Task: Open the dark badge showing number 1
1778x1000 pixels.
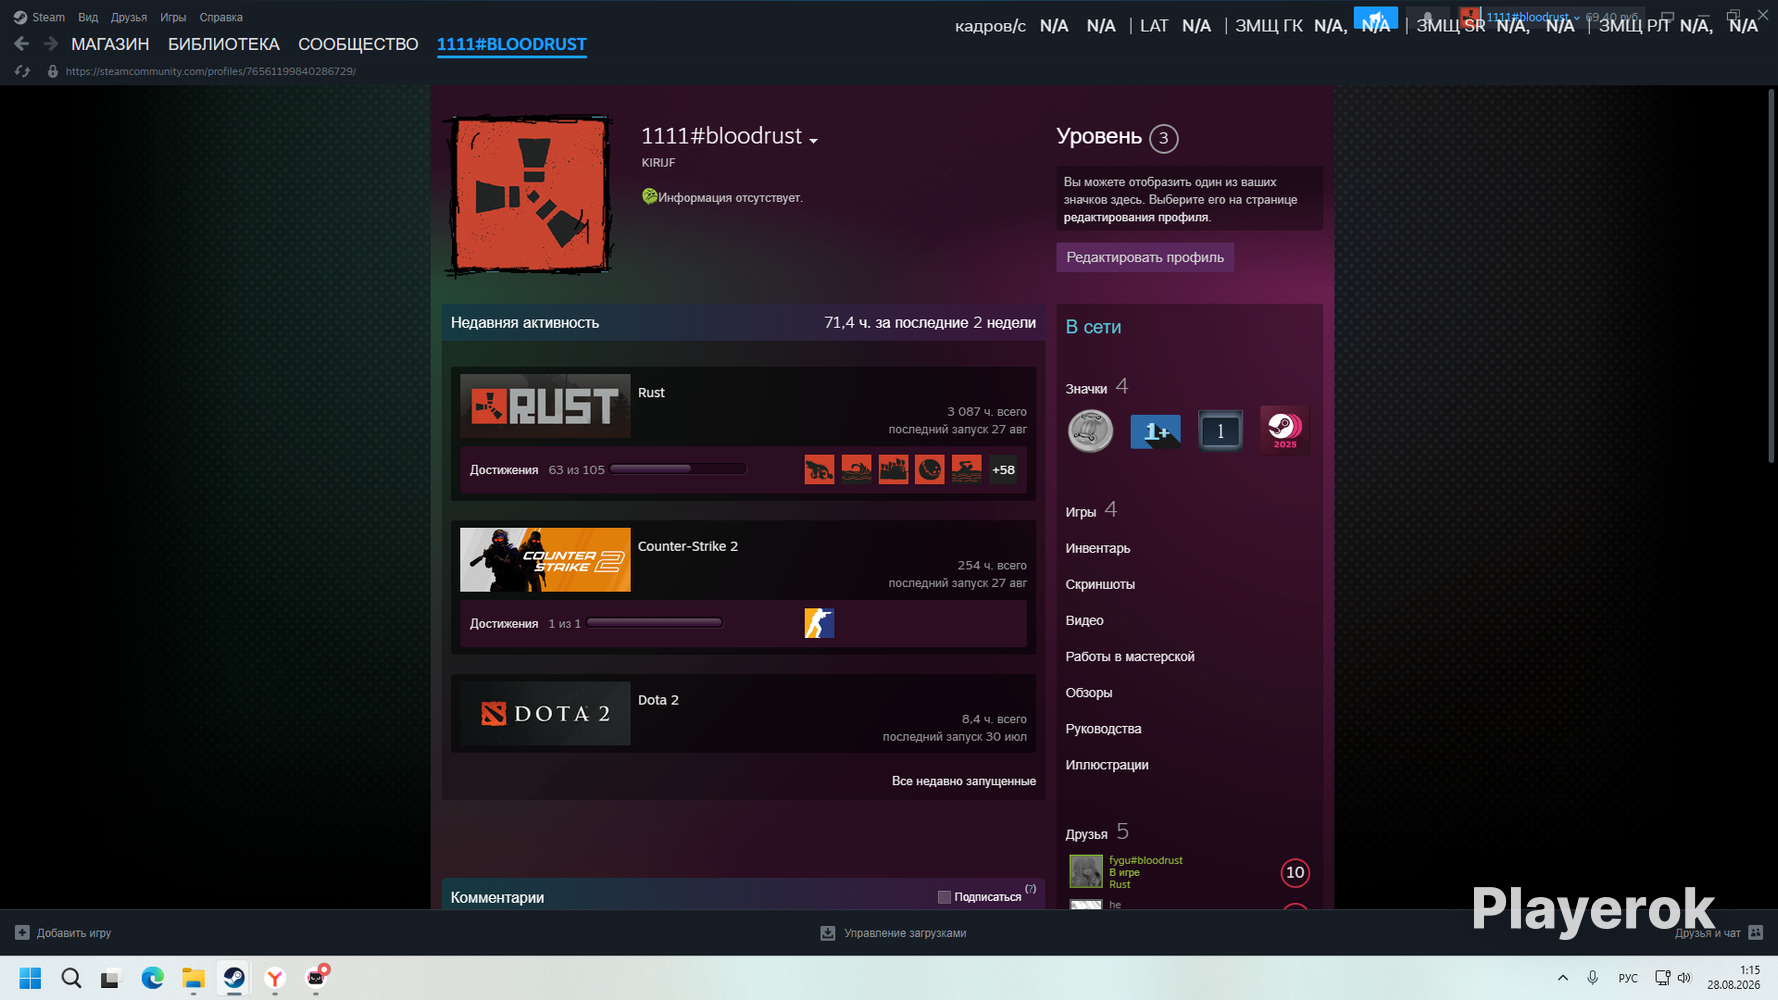Action: pyautogui.click(x=1220, y=431)
